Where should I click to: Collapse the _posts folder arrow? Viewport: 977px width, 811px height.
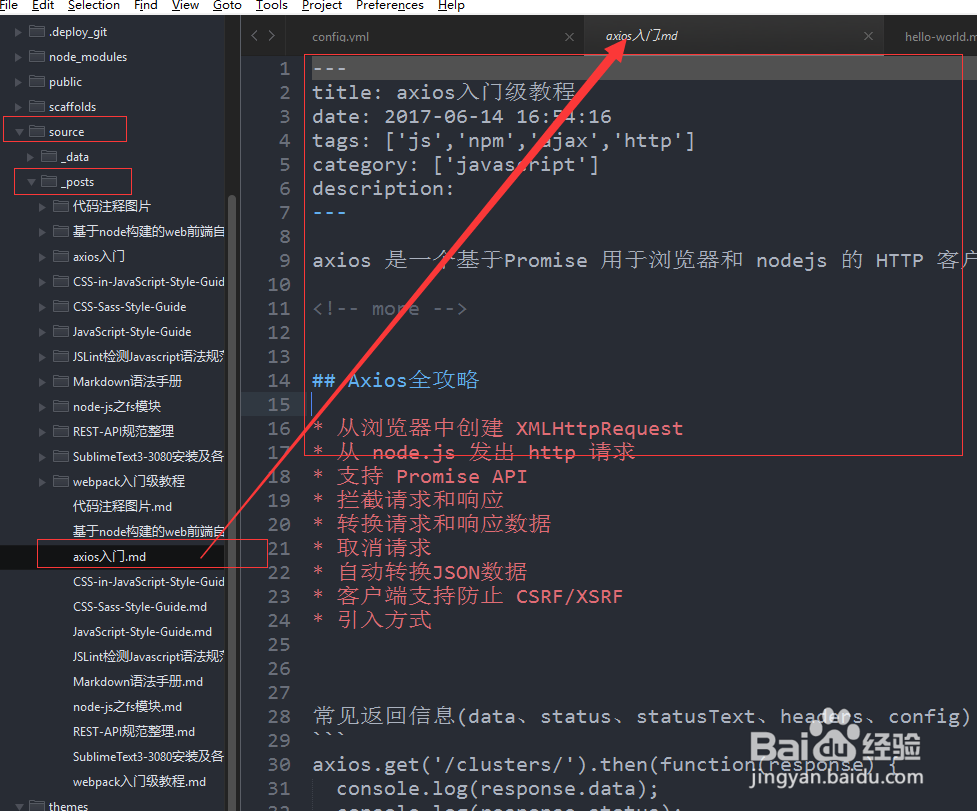click(x=31, y=182)
